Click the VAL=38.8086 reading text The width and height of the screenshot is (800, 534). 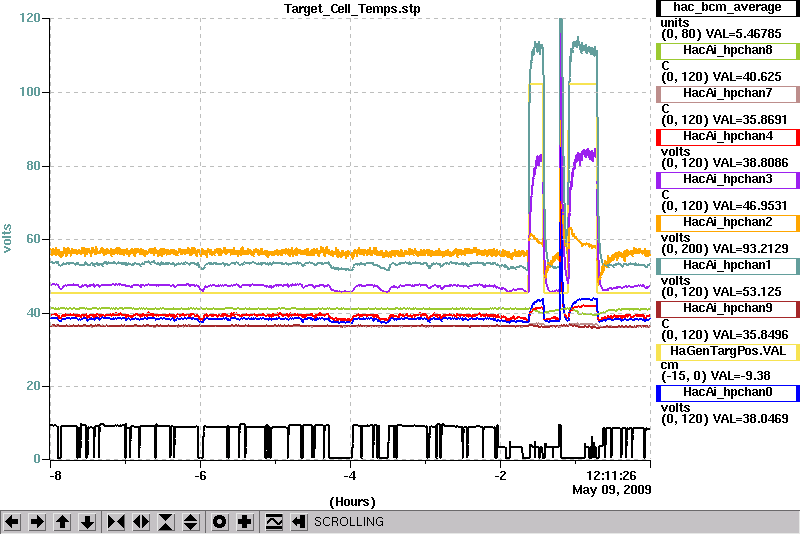751,163
